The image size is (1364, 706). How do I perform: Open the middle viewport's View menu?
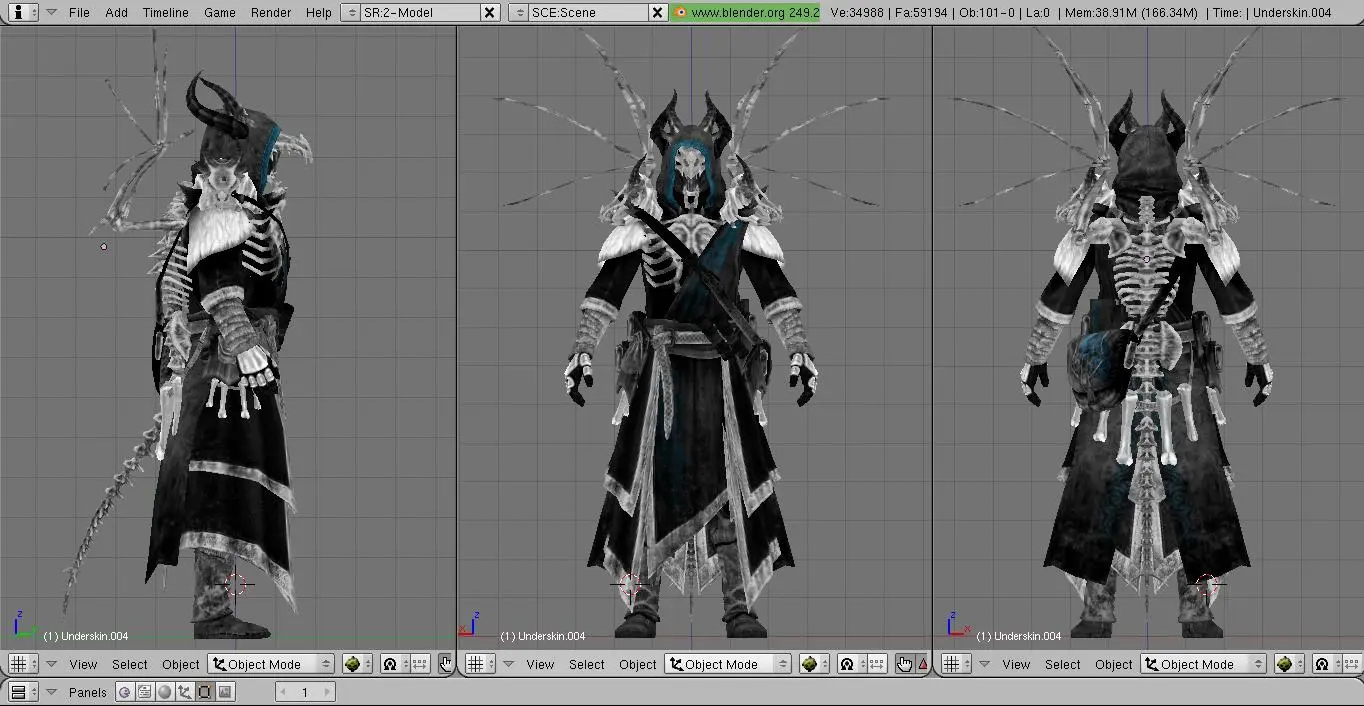coord(540,664)
